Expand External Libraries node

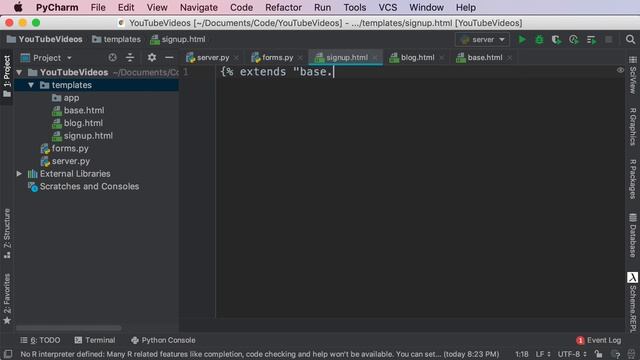coord(19,173)
